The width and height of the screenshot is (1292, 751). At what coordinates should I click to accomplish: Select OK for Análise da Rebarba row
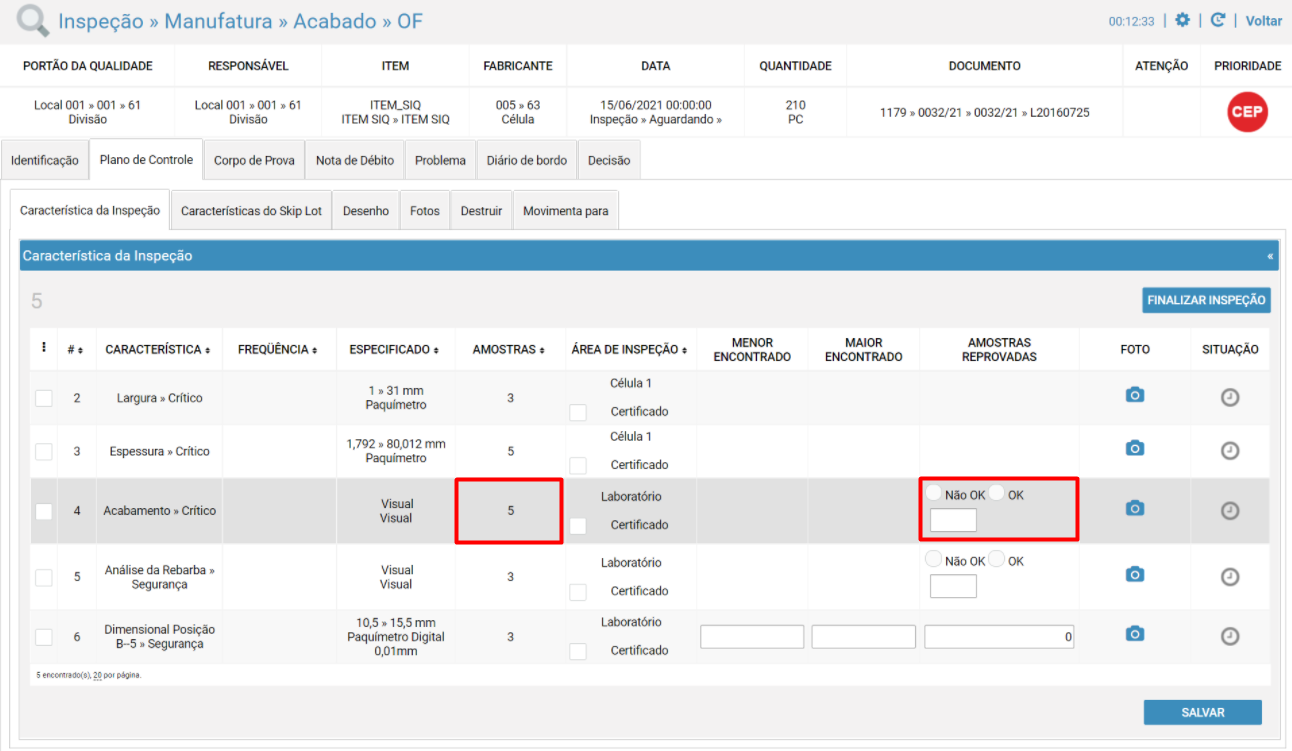pyautogui.click(x=997, y=559)
